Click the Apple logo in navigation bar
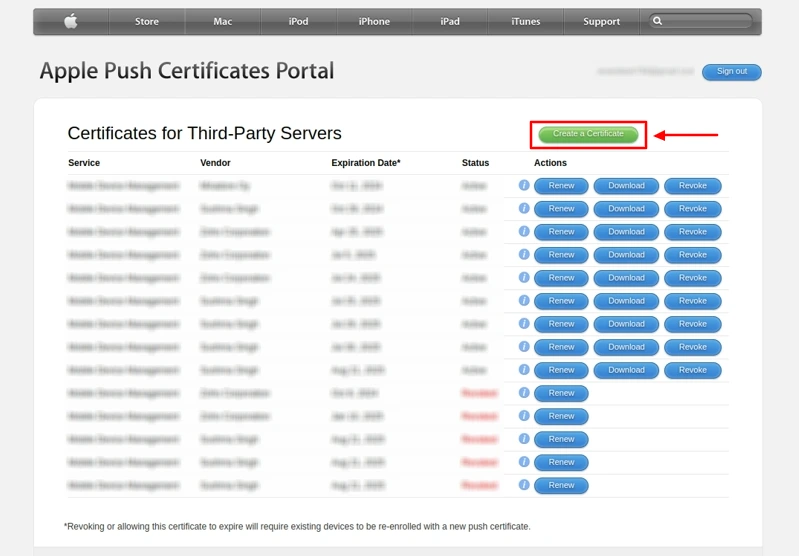This screenshot has width=799, height=556. tap(71, 21)
